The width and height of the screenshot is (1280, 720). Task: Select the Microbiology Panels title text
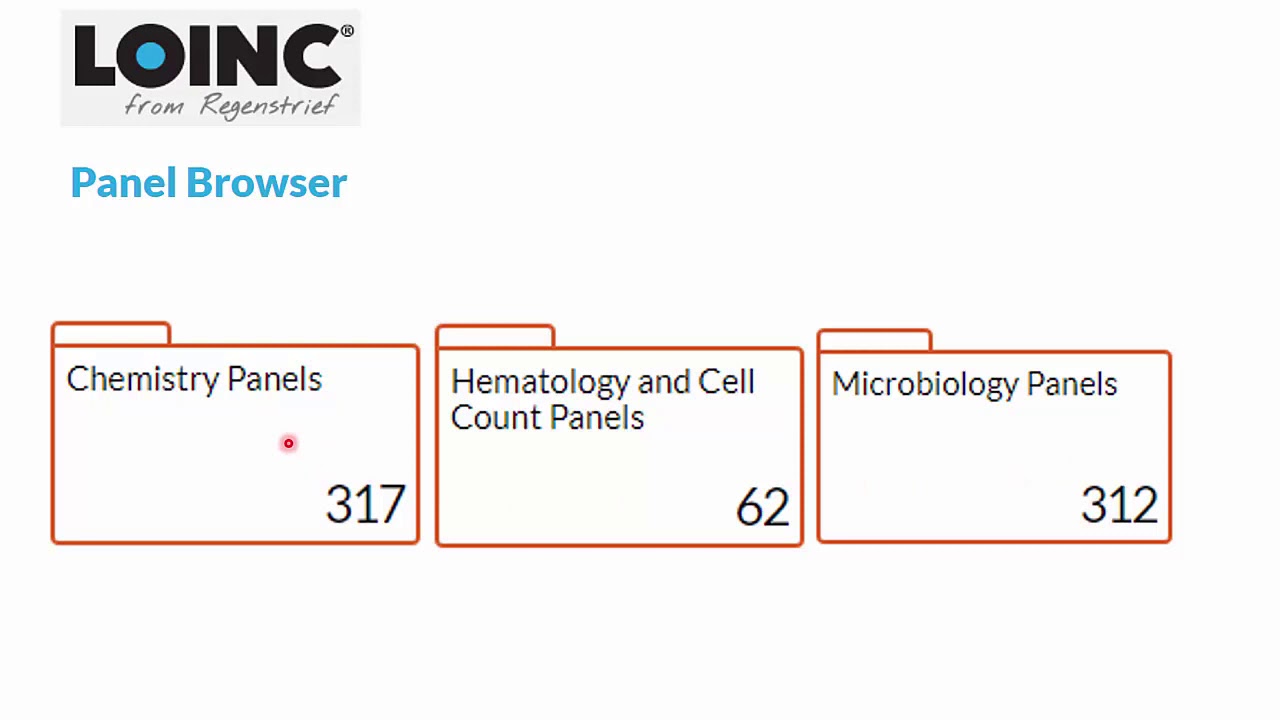coord(974,384)
